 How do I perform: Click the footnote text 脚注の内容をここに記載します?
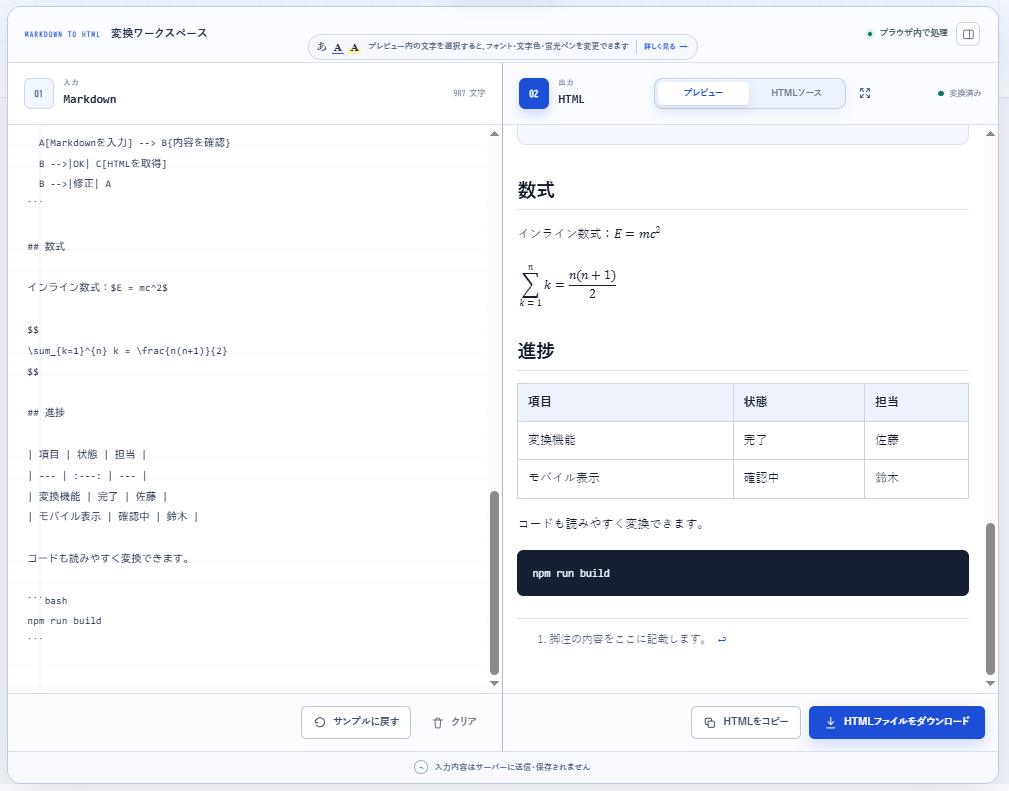[628, 639]
